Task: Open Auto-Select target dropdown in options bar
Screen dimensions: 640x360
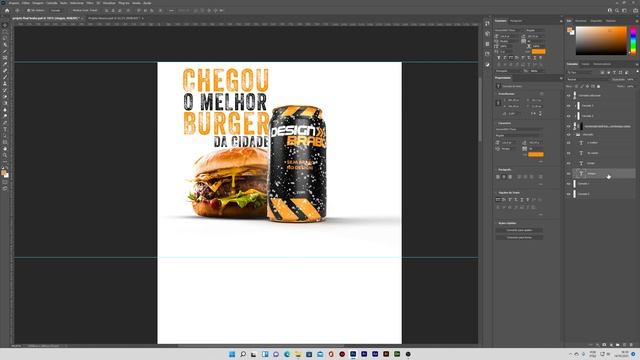Action: pyautogui.click(x=56, y=11)
